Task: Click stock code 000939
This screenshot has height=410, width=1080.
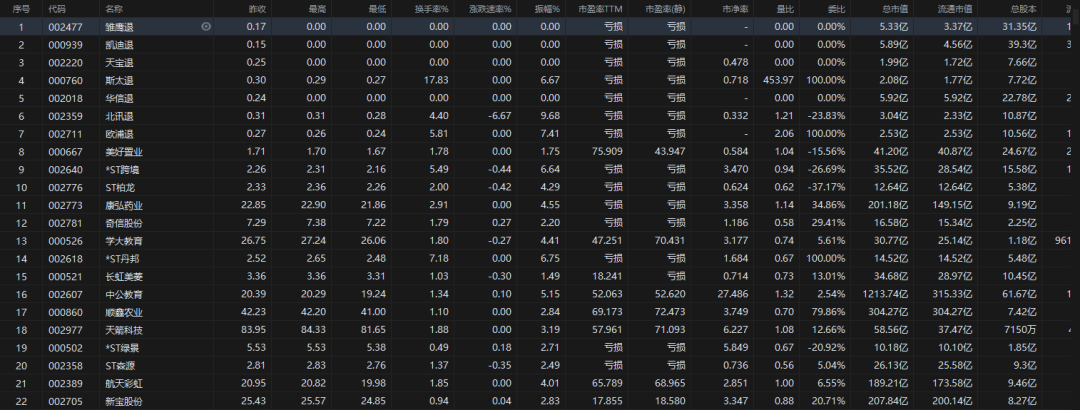Action: [65, 45]
